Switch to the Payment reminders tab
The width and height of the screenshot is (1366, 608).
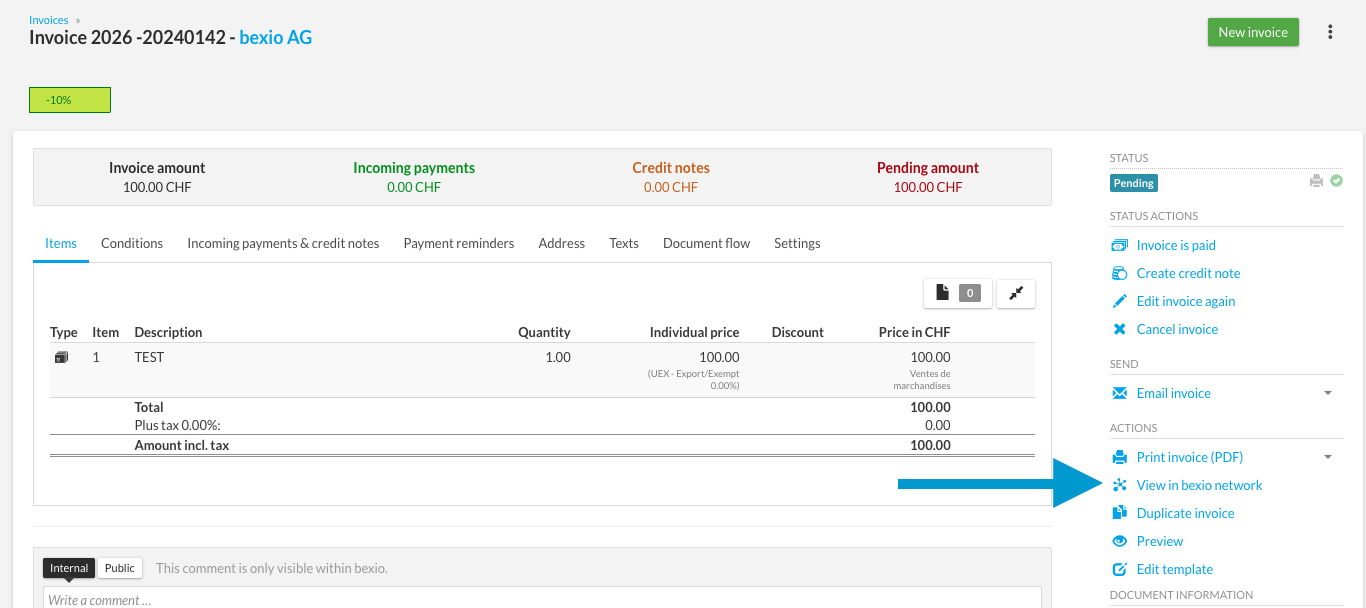459,243
